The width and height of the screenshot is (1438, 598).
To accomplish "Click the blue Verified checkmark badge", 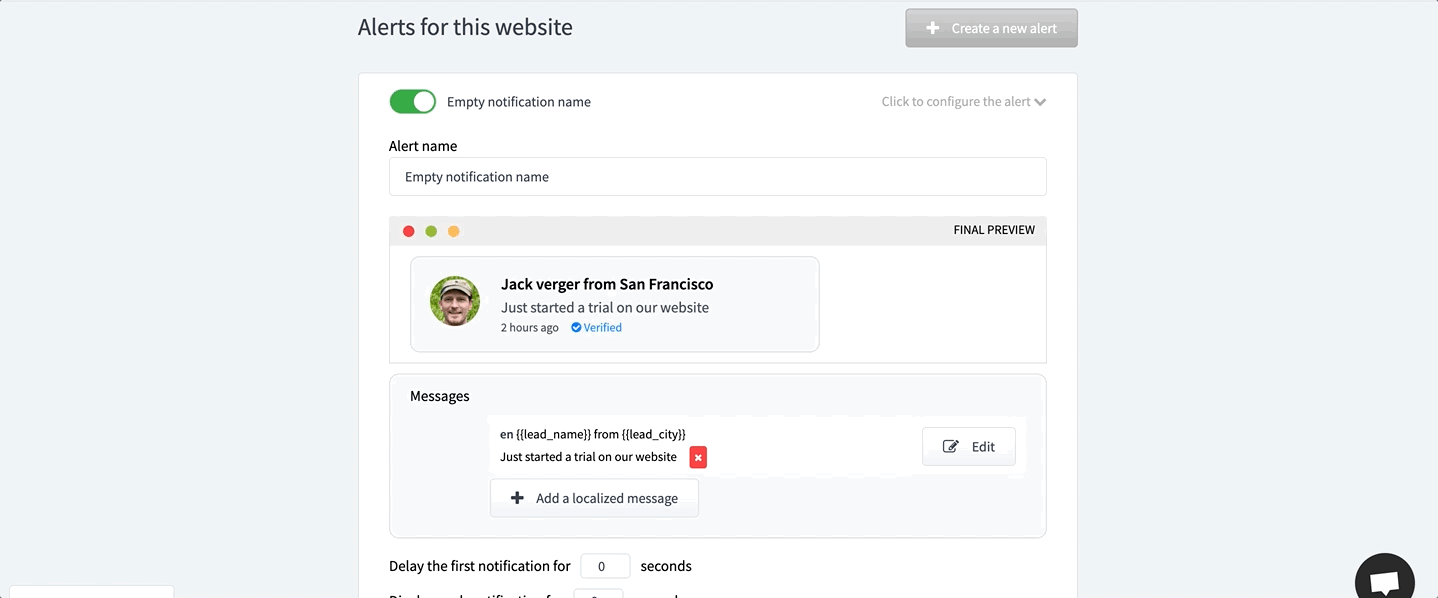I will [576, 328].
